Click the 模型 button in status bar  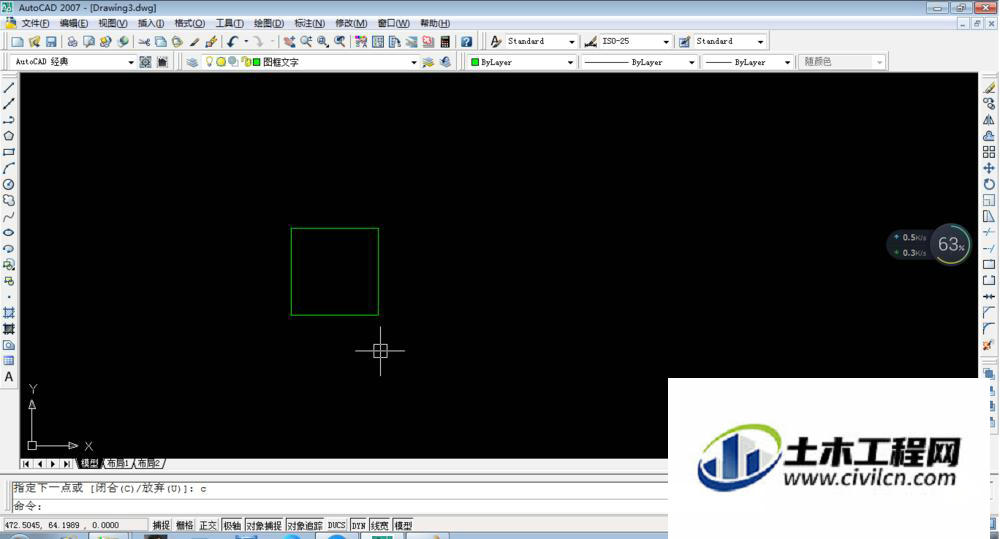point(403,525)
